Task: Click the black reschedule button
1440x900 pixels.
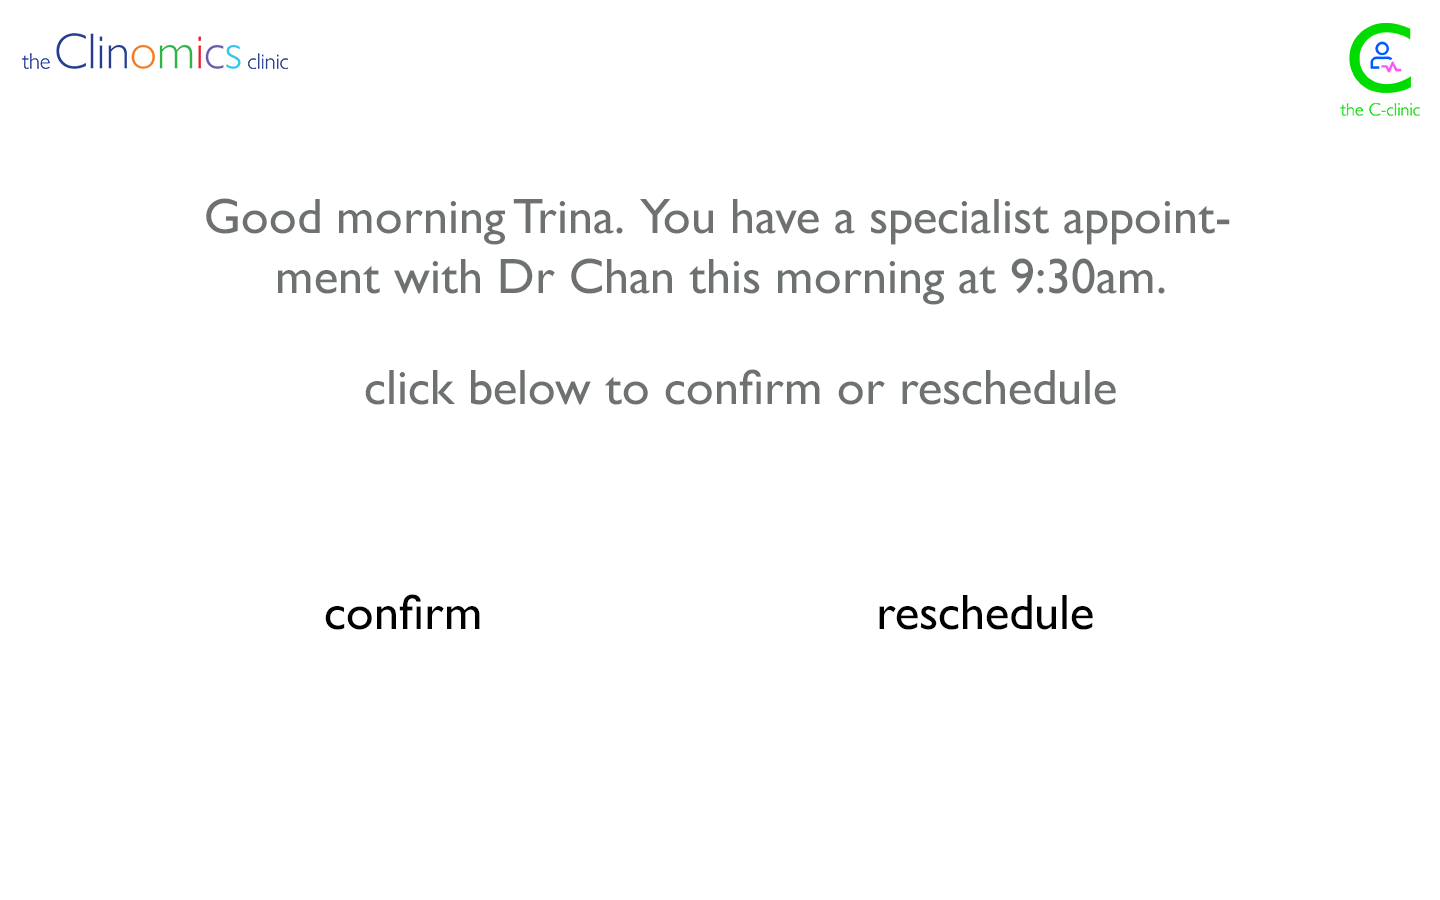Action: [985, 614]
